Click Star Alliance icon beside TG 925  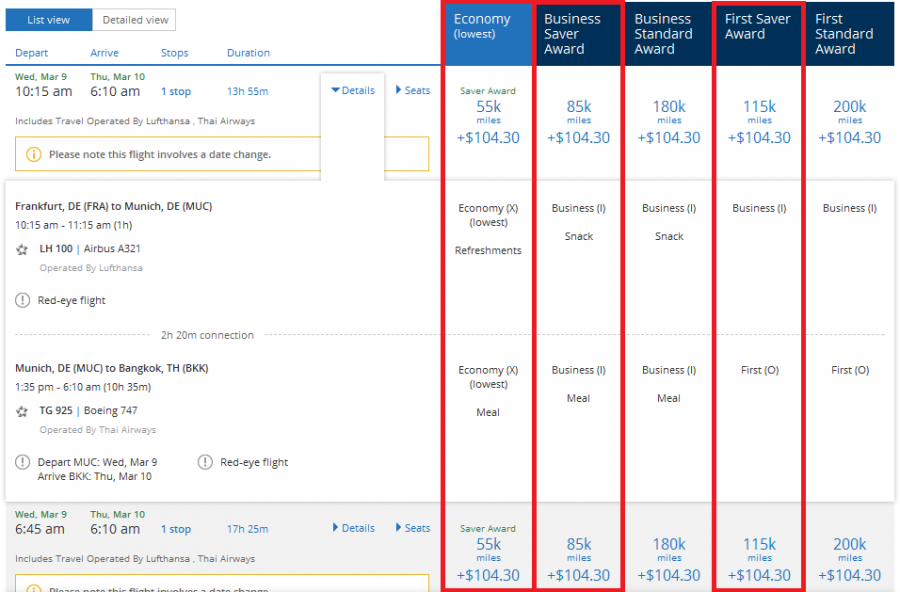tap(22, 411)
